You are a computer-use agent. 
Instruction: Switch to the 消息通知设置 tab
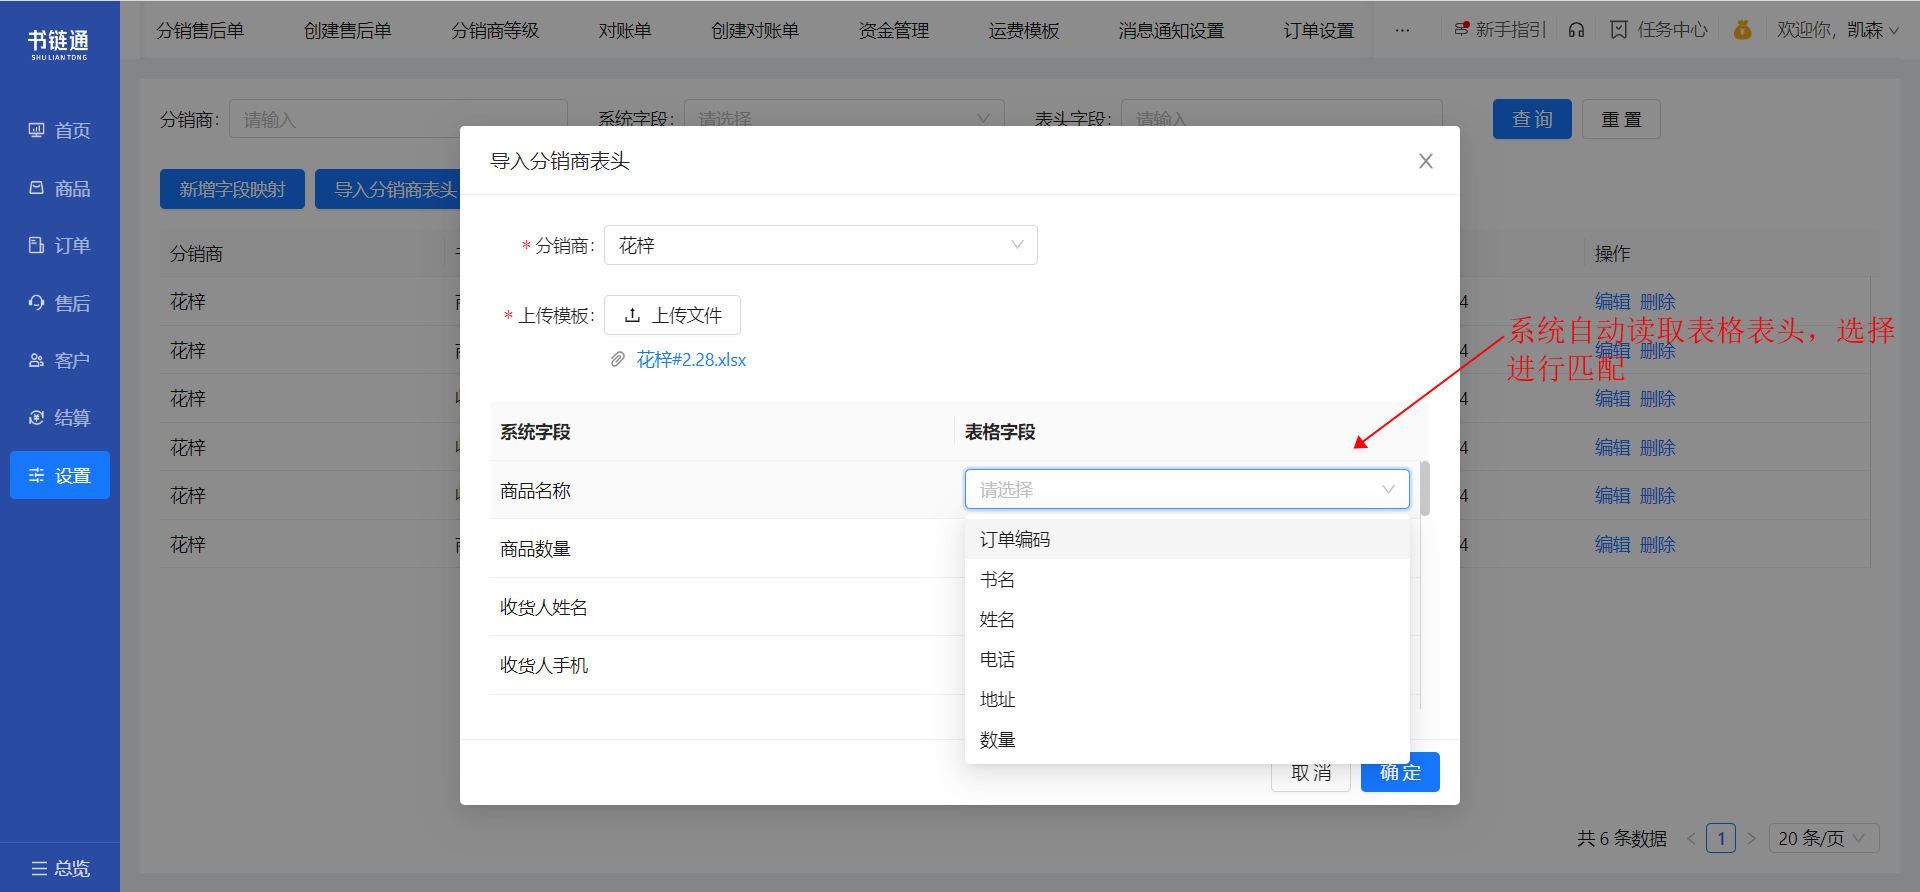[x=1171, y=30]
